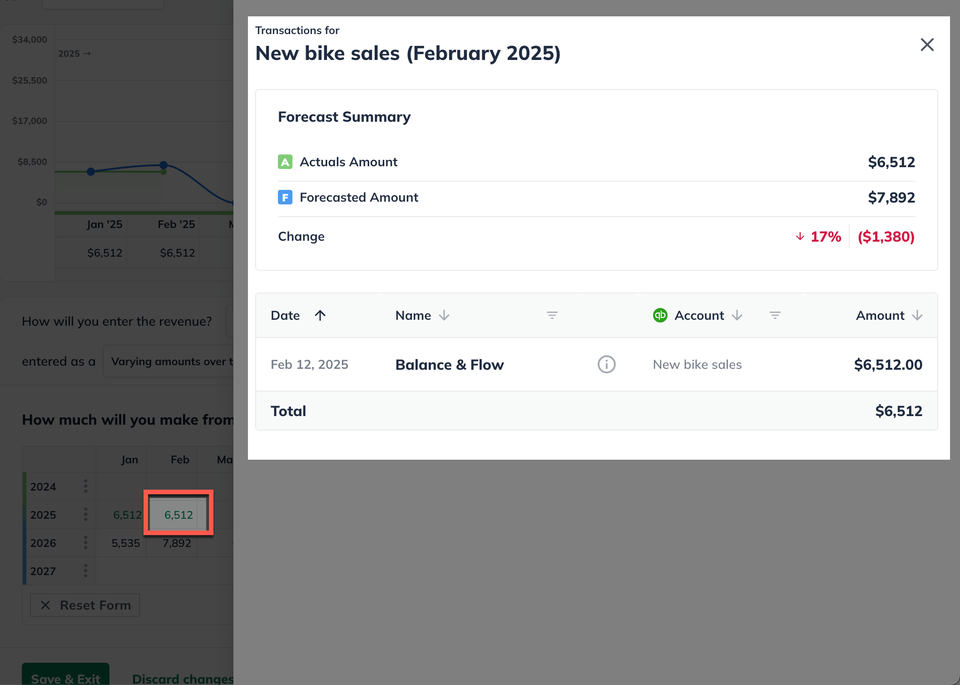Click the QuickBooks logo in the Account header

point(660,315)
